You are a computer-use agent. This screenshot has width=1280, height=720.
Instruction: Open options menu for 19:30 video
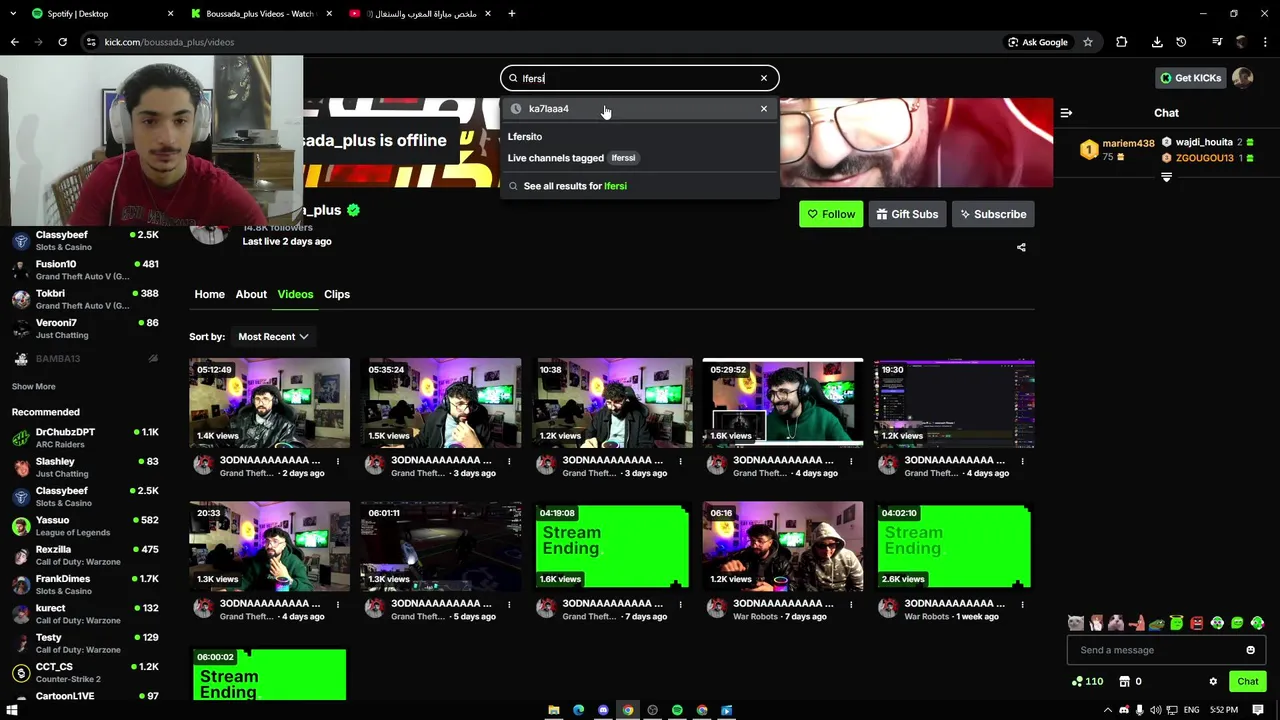click(1022, 461)
